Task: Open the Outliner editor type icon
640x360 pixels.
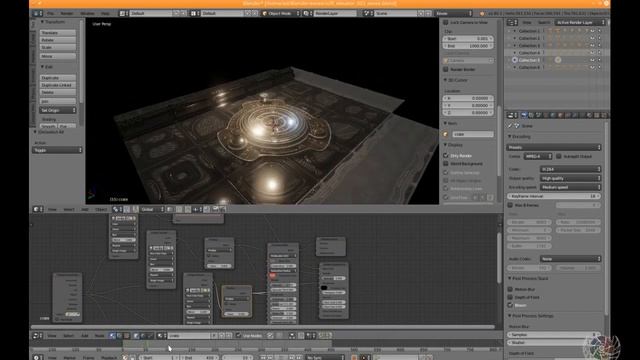Action: click(511, 22)
